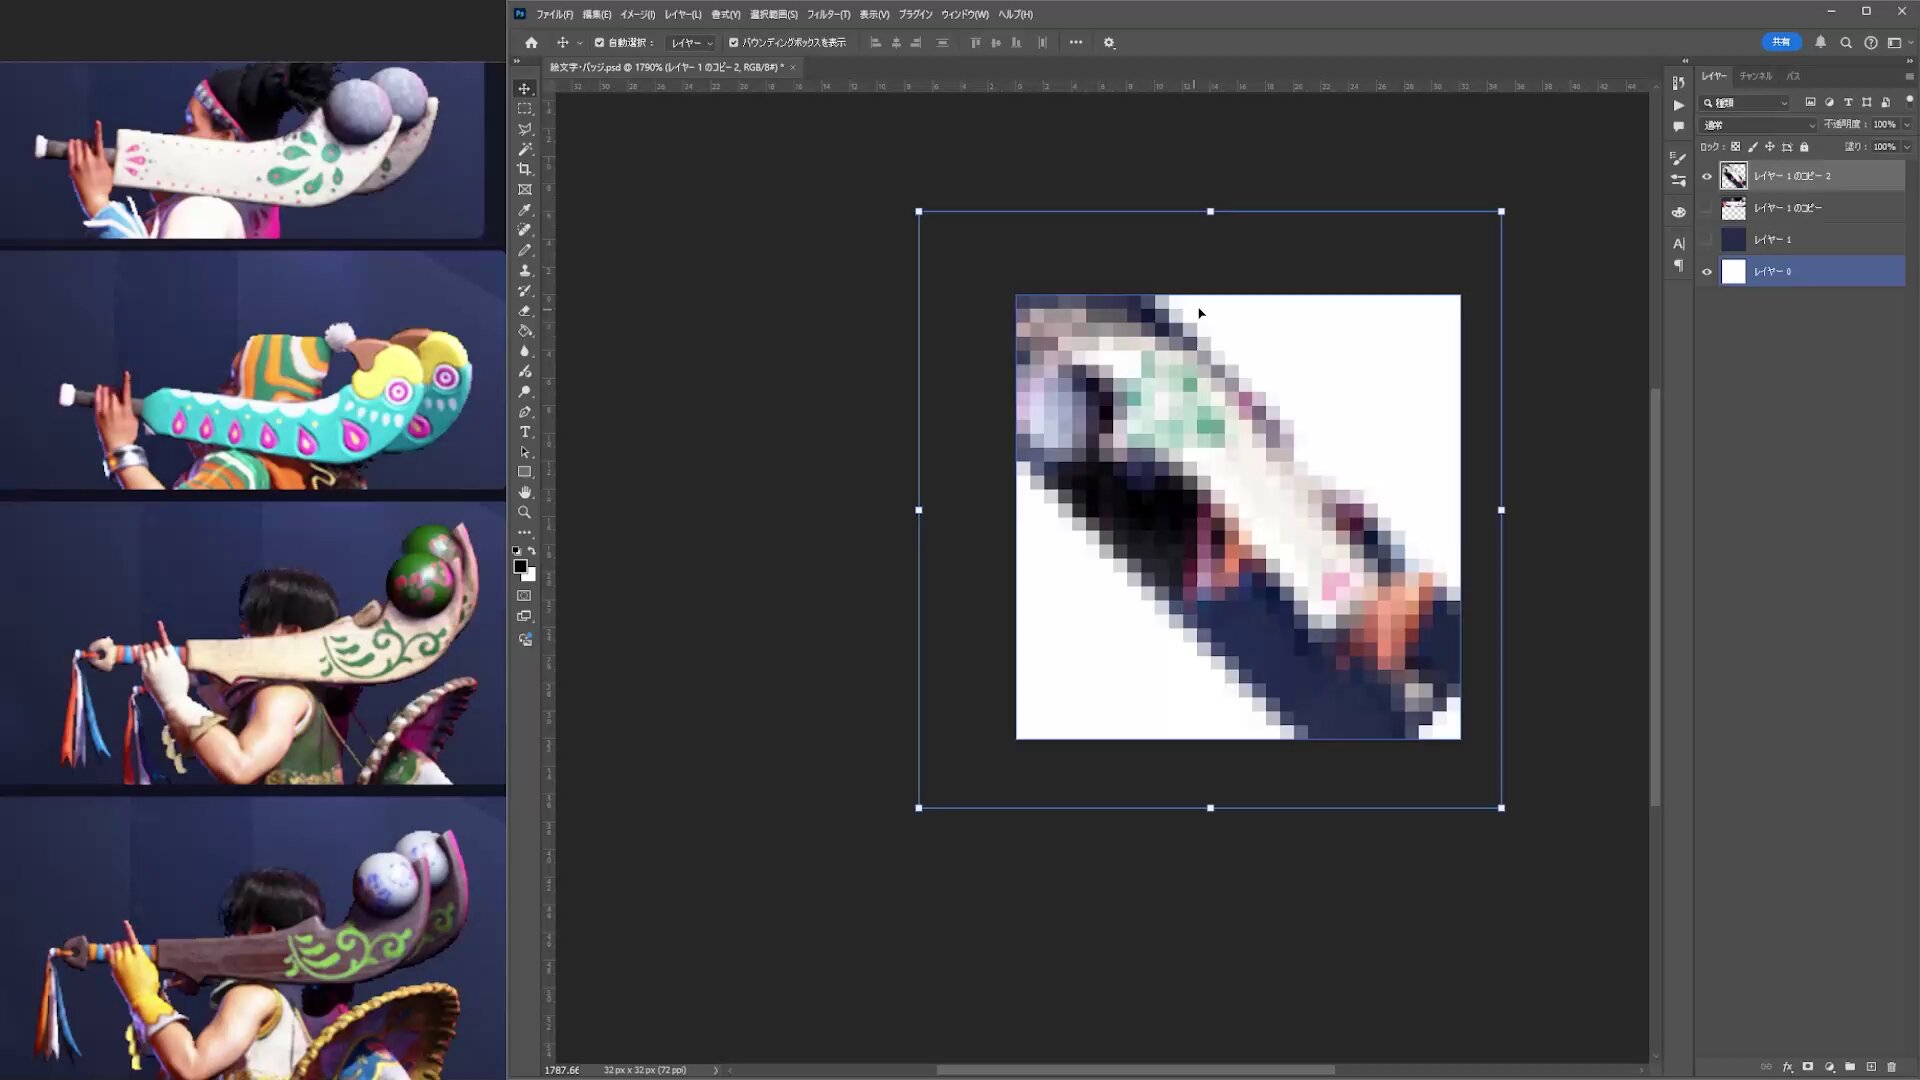Open the フィルター(T) menu
This screenshot has height=1080, width=1920.
pyautogui.click(x=828, y=14)
